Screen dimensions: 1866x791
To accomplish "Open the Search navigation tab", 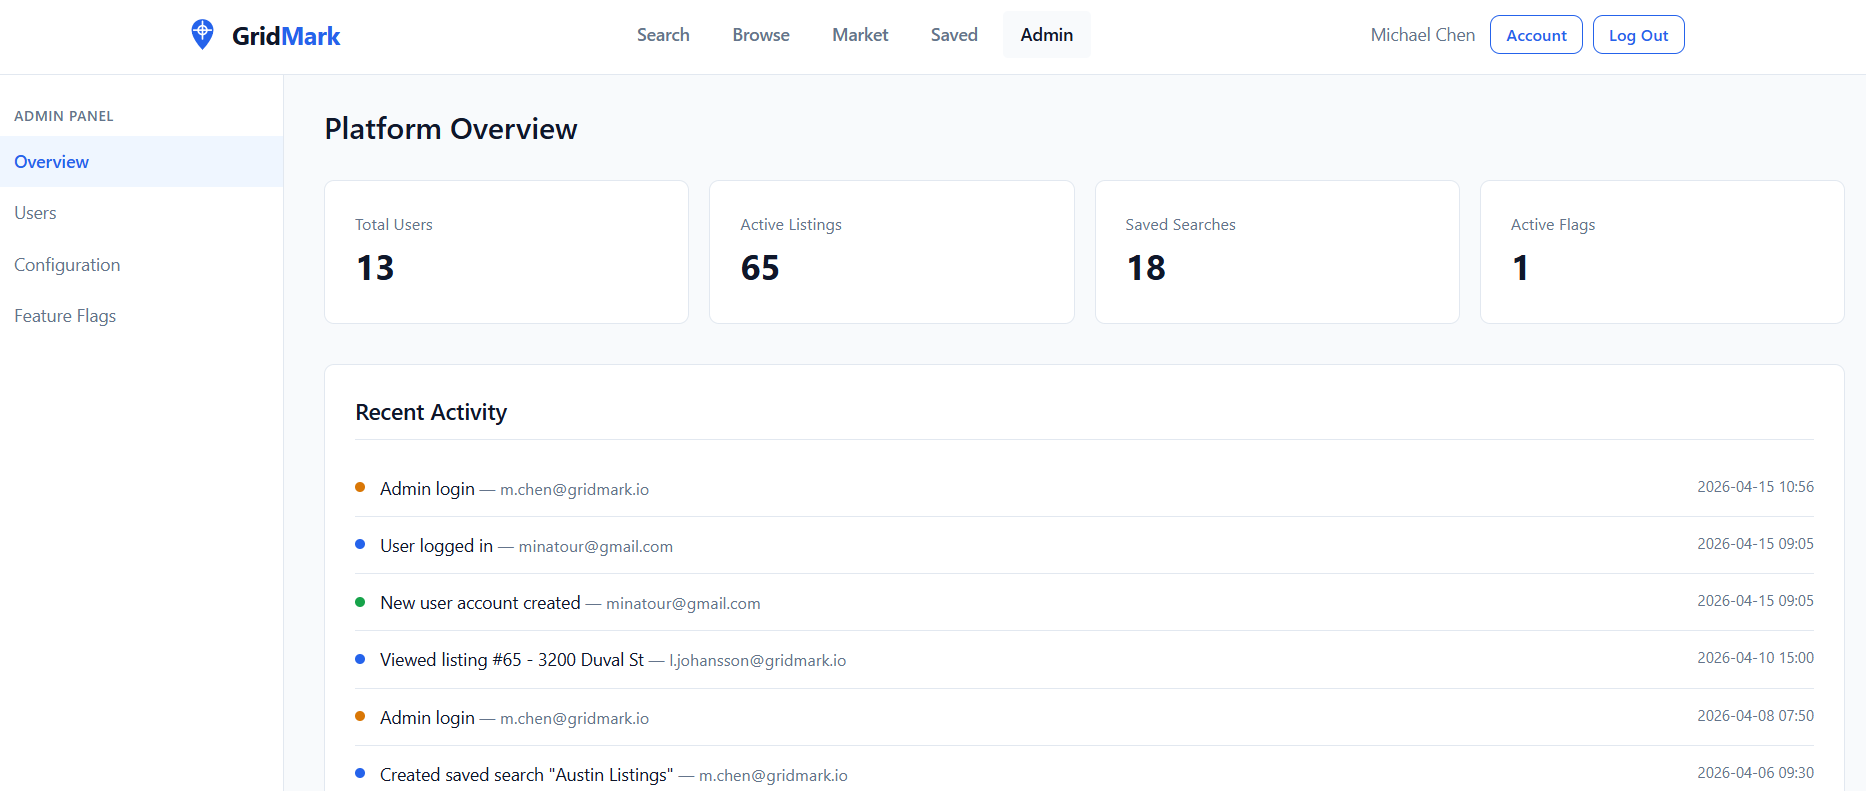I will [x=663, y=35].
